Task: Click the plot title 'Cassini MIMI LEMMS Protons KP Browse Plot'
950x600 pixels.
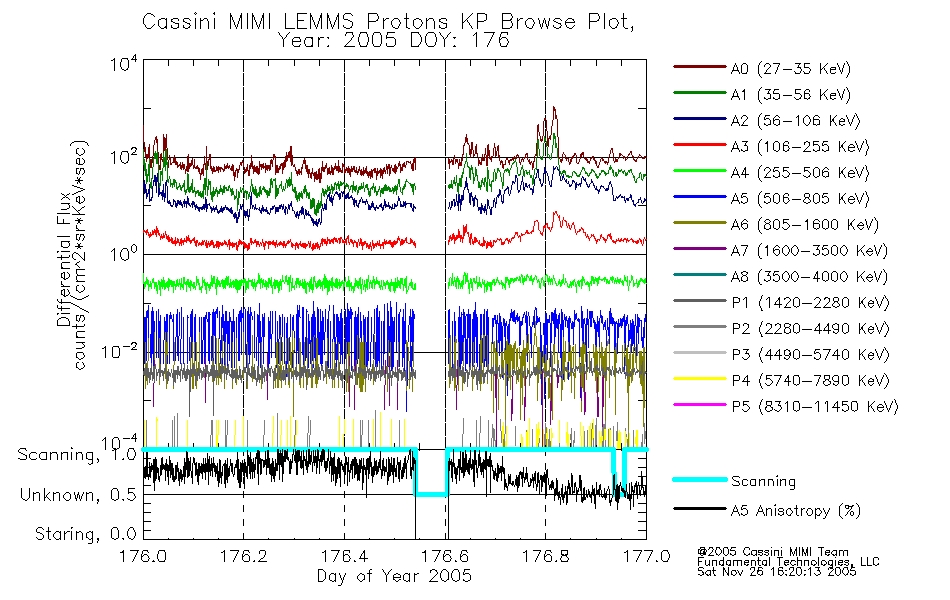Action: coord(388,22)
